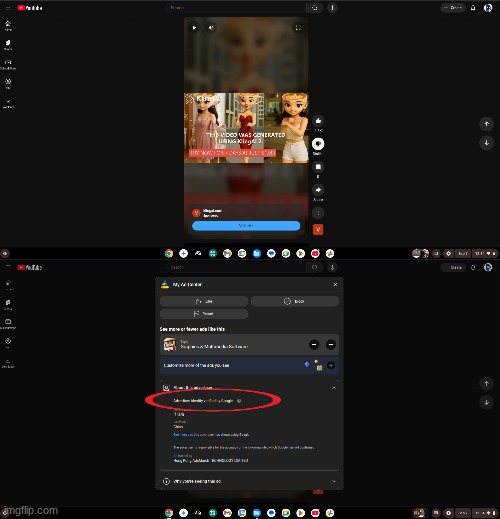Enter fullscreen on the Short player

click(x=298, y=28)
